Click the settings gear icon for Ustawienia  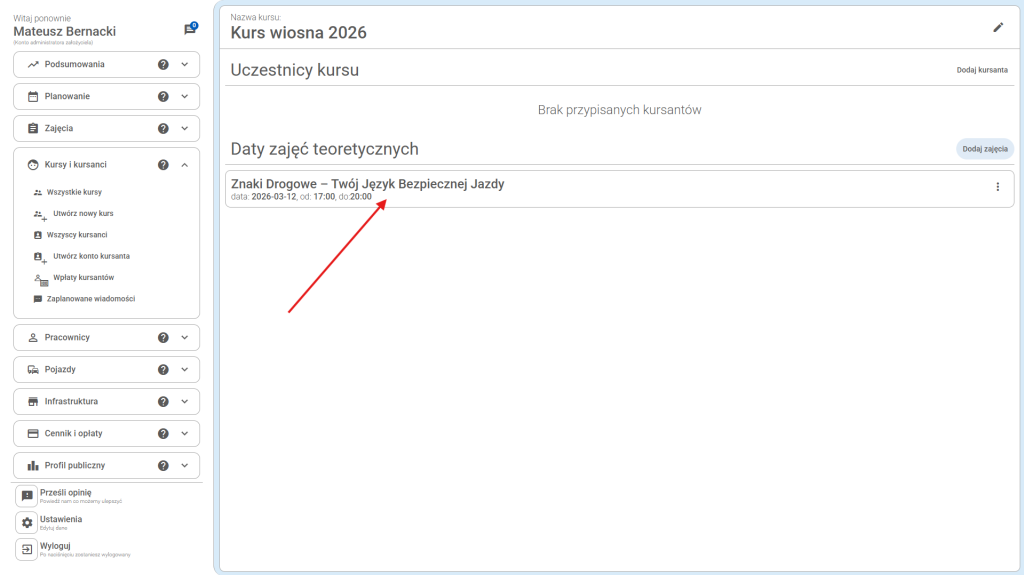click(27, 523)
